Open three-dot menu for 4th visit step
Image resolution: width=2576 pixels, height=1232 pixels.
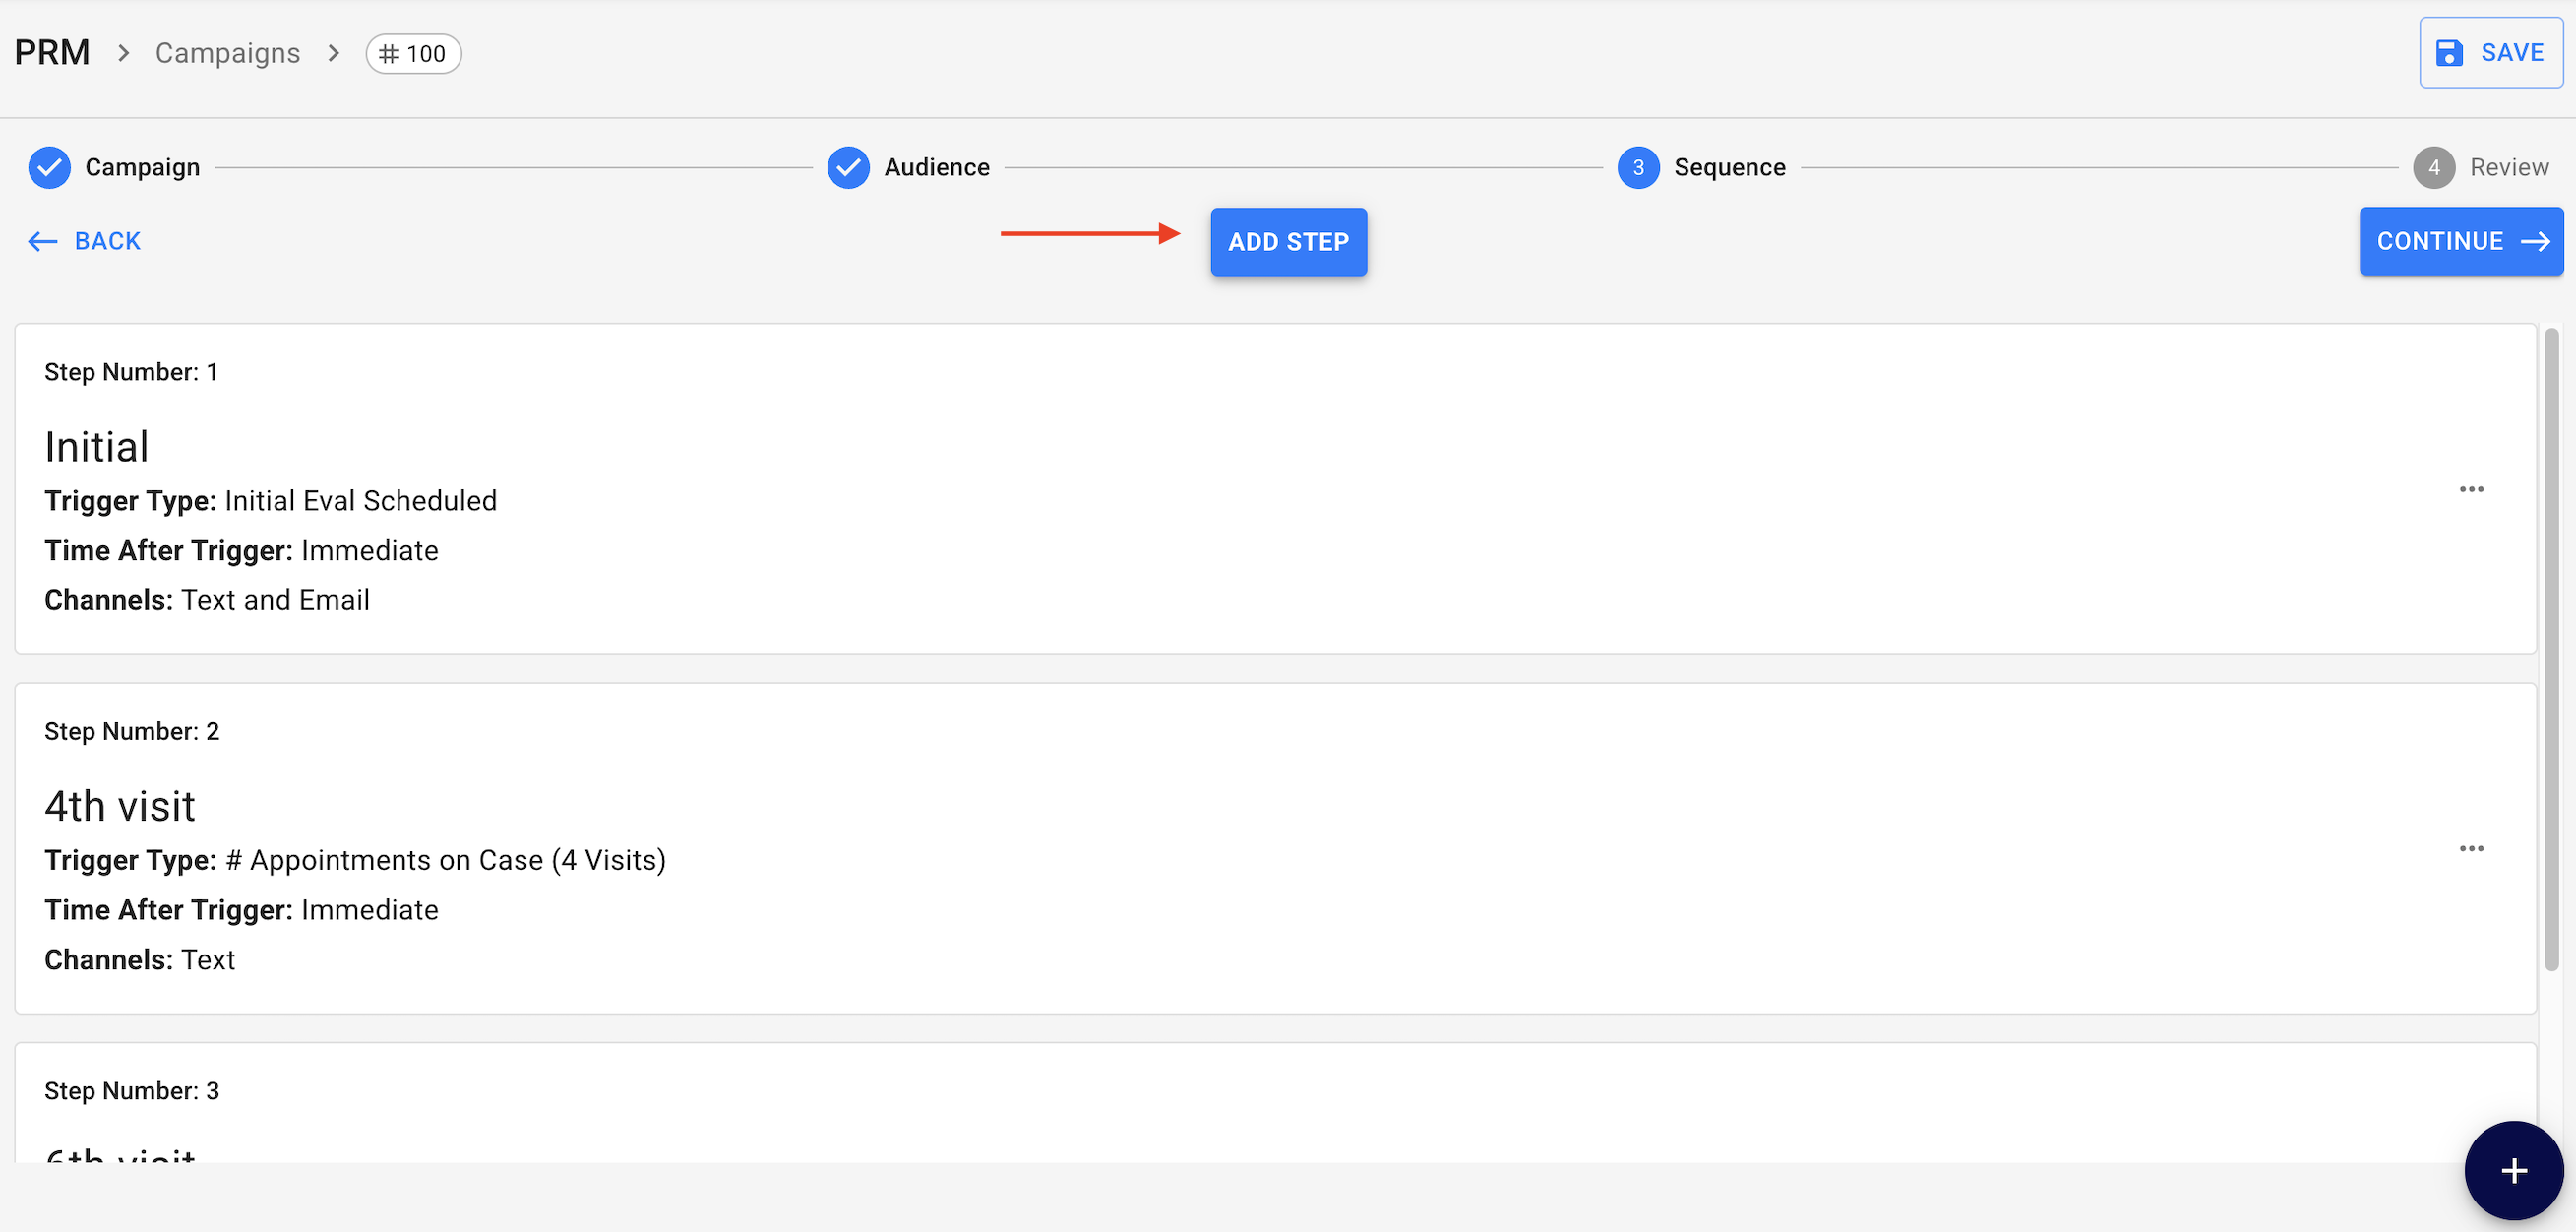point(2471,848)
